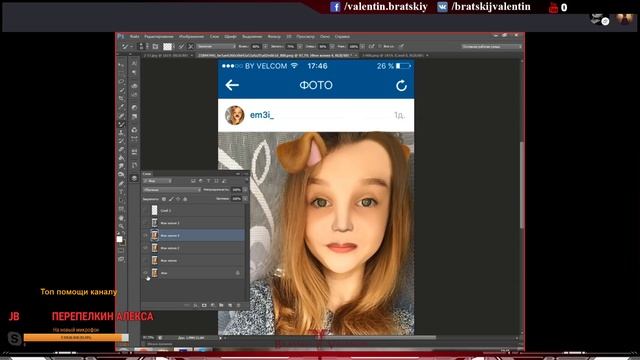Select the Quick Selection tool
Image resolution: width=640 pixels, height=360 pixels.
click(121, 90)
